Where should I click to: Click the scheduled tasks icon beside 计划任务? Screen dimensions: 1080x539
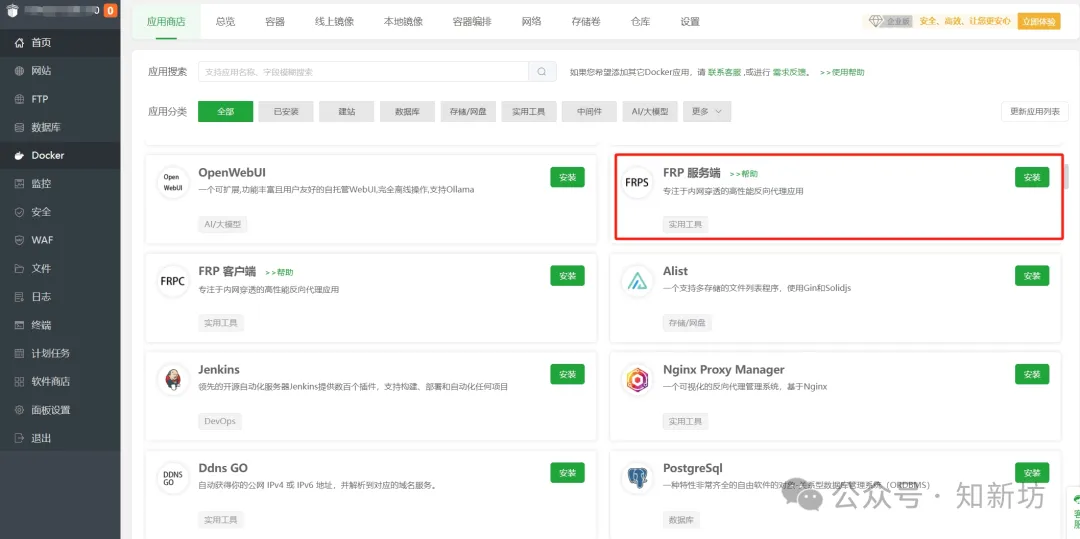[x=19, y=353]
